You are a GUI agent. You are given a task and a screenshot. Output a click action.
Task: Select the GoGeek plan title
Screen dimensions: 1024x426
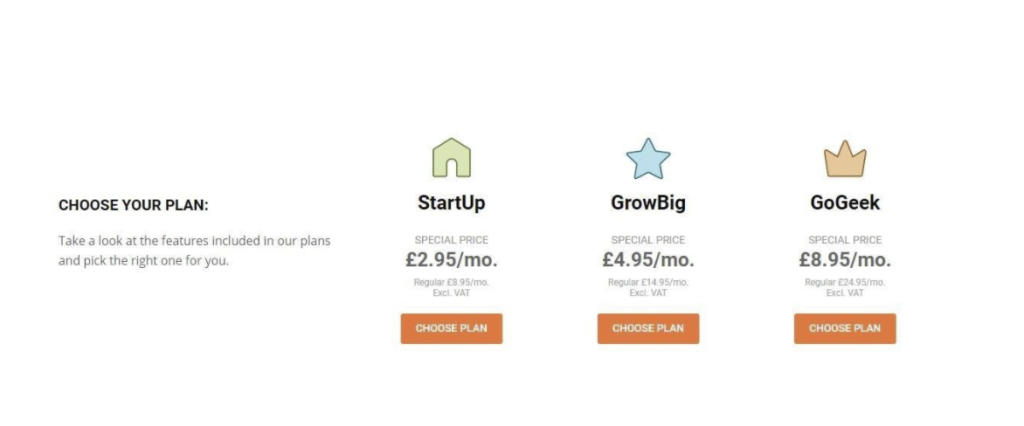[x=844, y=203]
